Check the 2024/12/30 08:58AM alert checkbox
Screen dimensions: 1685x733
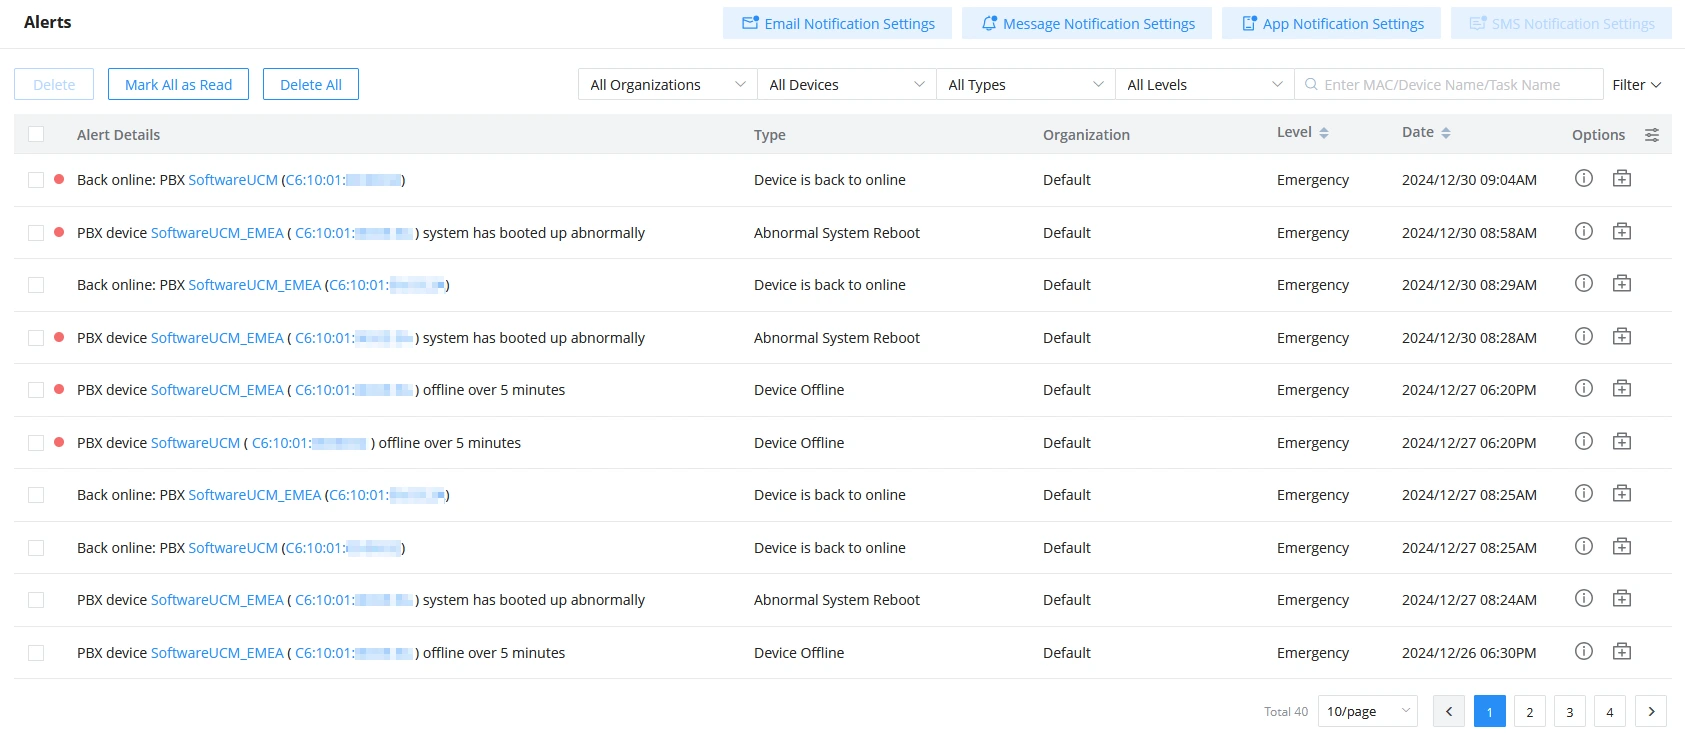click(x=36, y=233)
